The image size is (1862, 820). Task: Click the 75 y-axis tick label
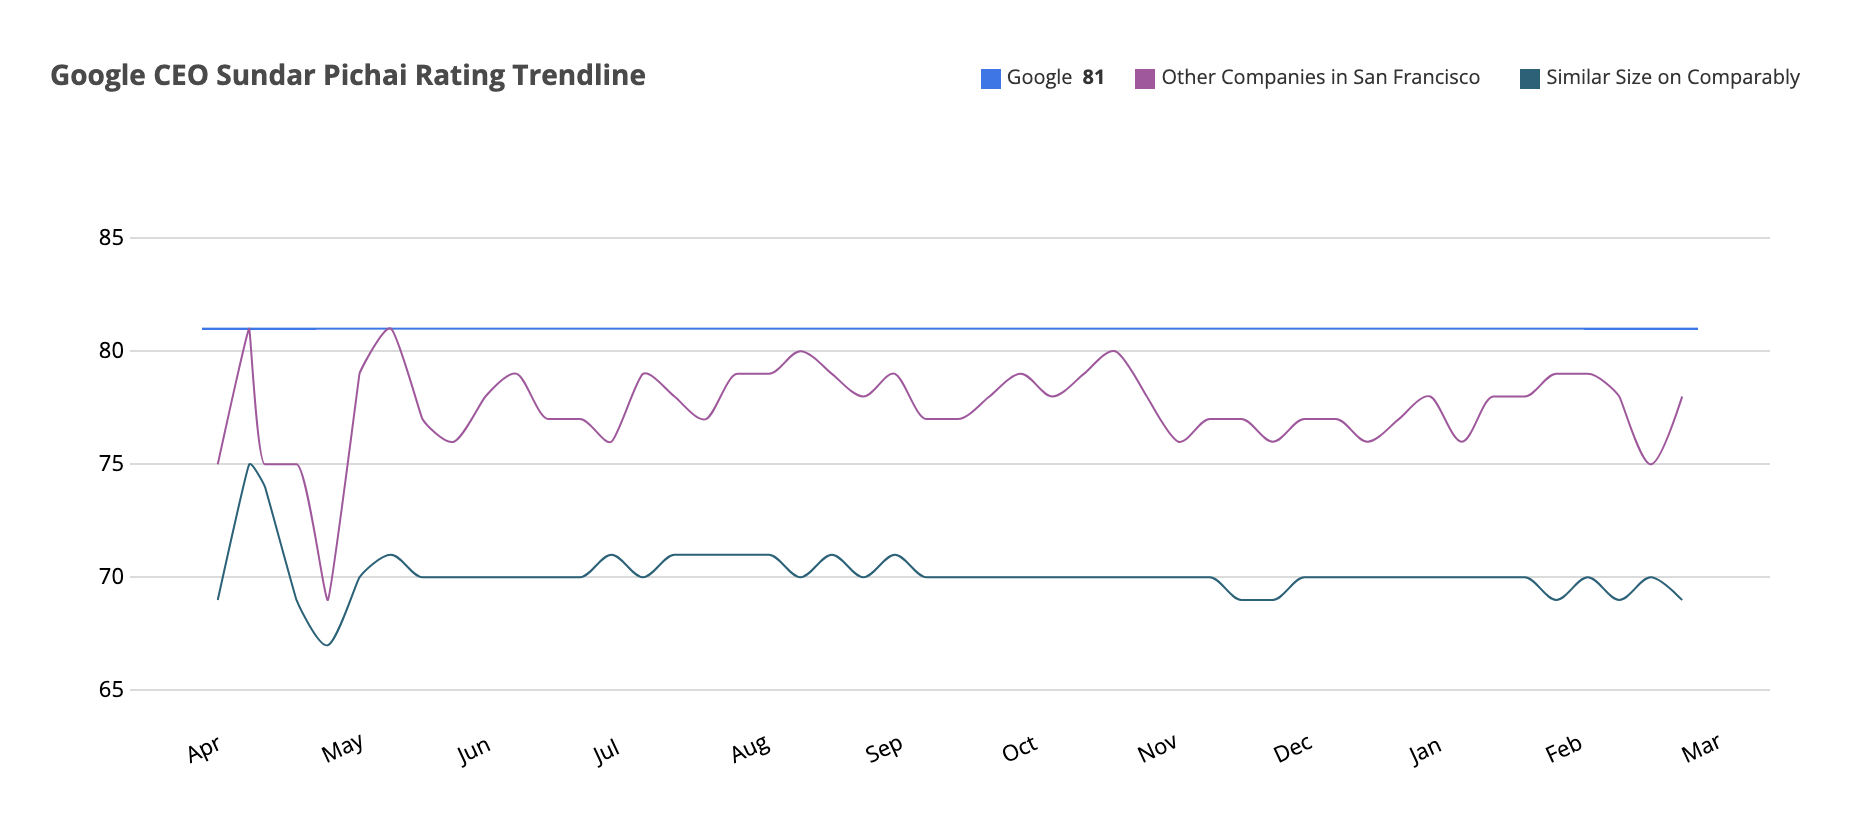tap(111, 464)
